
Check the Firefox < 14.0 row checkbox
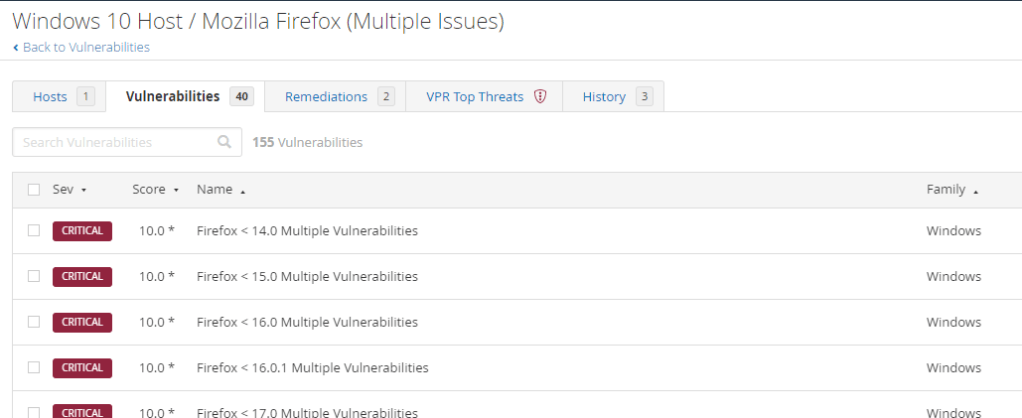pyautogui.click(x=34, y=231)
